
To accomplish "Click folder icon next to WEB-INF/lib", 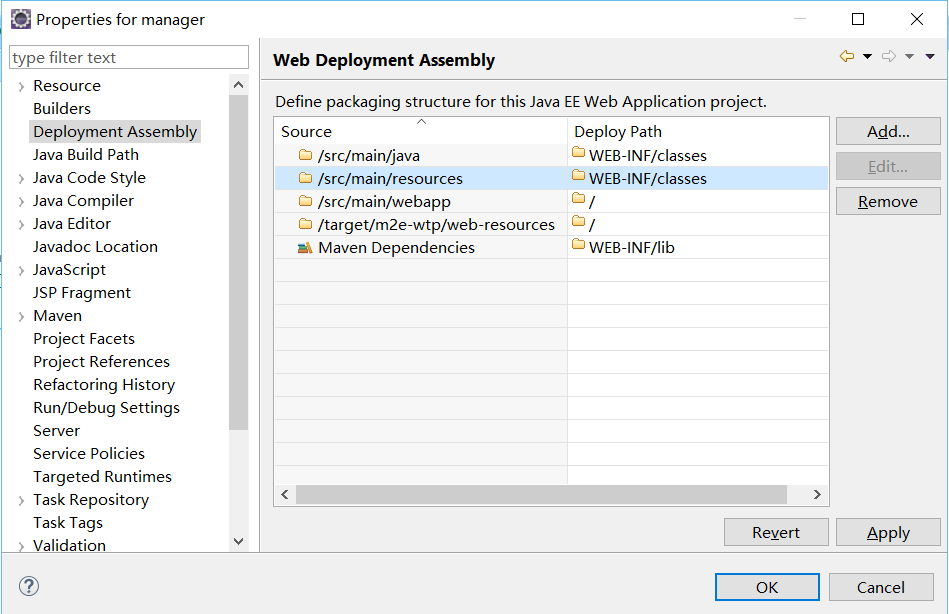I will (x=579, y=245).
